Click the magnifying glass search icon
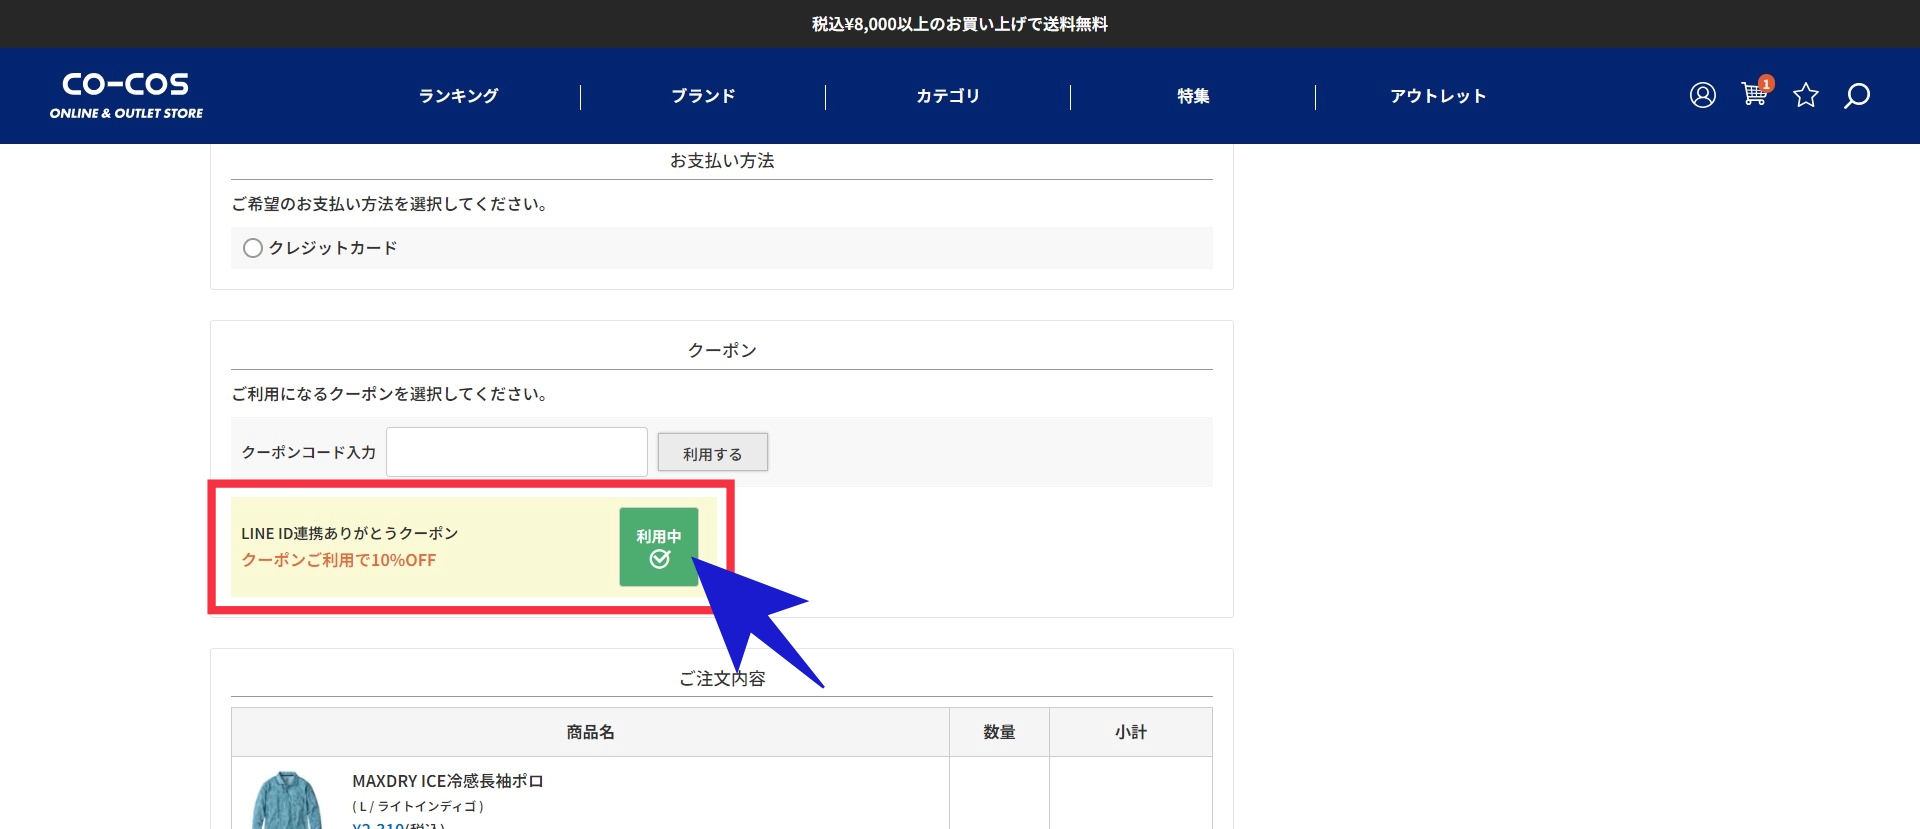The image size is (1920, 829). pyautogui.click(x=1857, y=95)
